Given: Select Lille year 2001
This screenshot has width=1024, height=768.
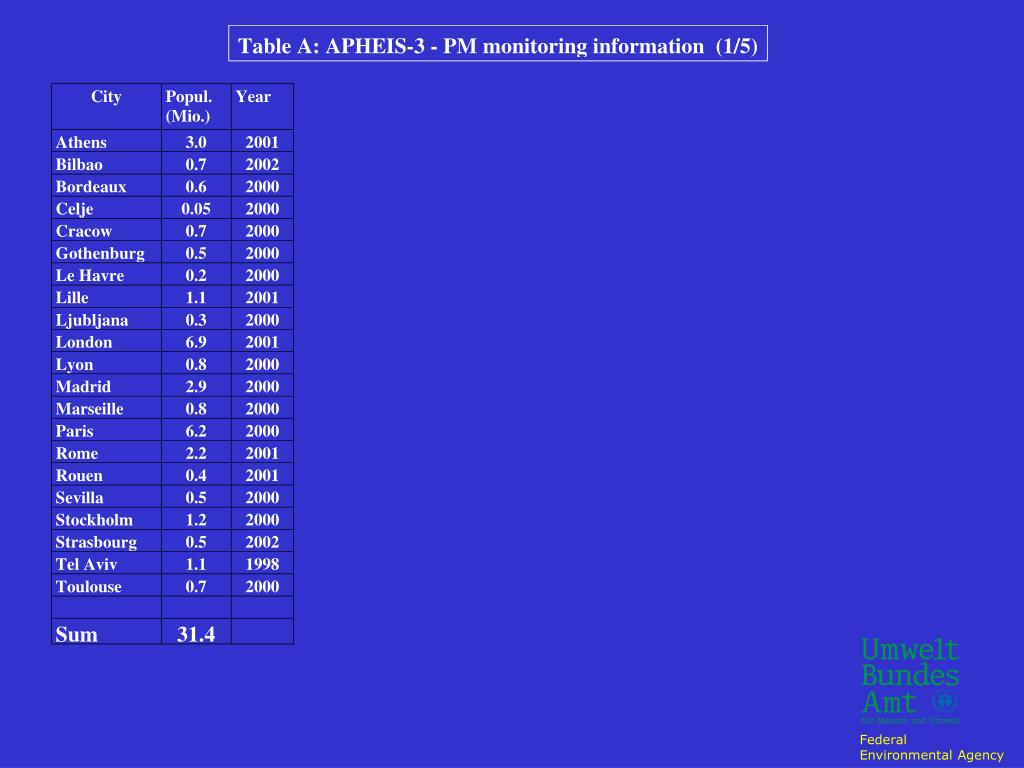Looking at the screenshot, I should (x=262, y=297).
